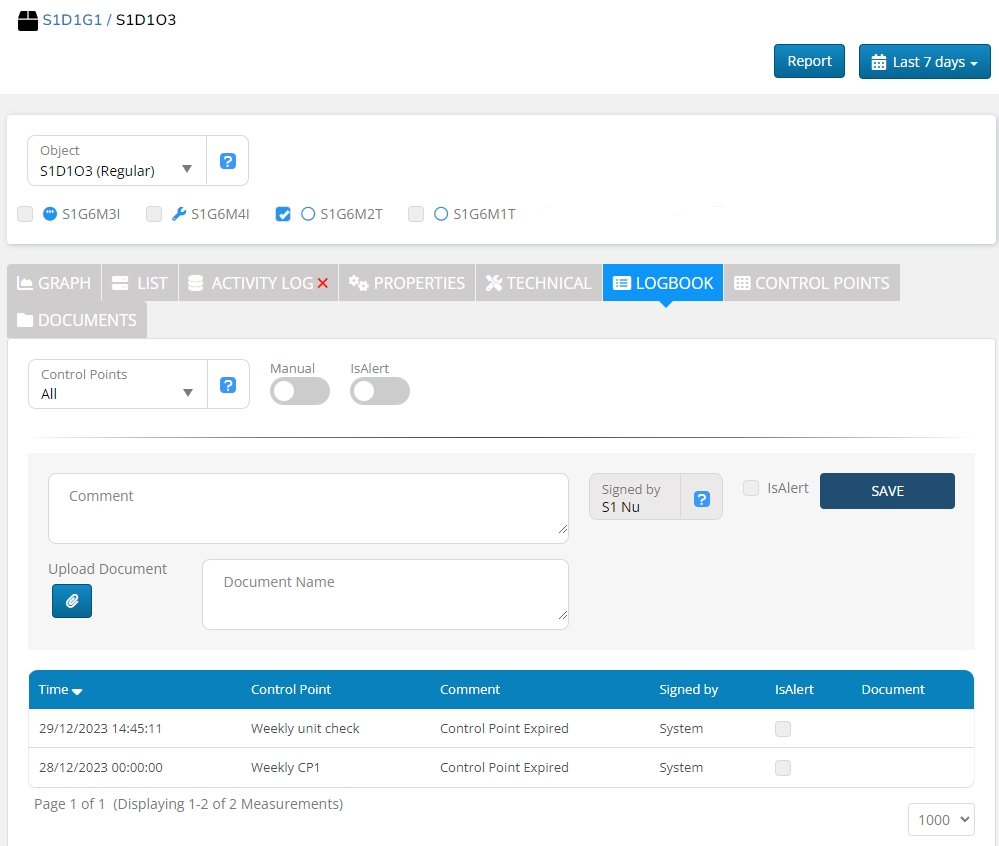The image size is (999, 846).
Task: Click the package icon beside S1D1G1 breadcrumb
Action: tap(28, 19)
